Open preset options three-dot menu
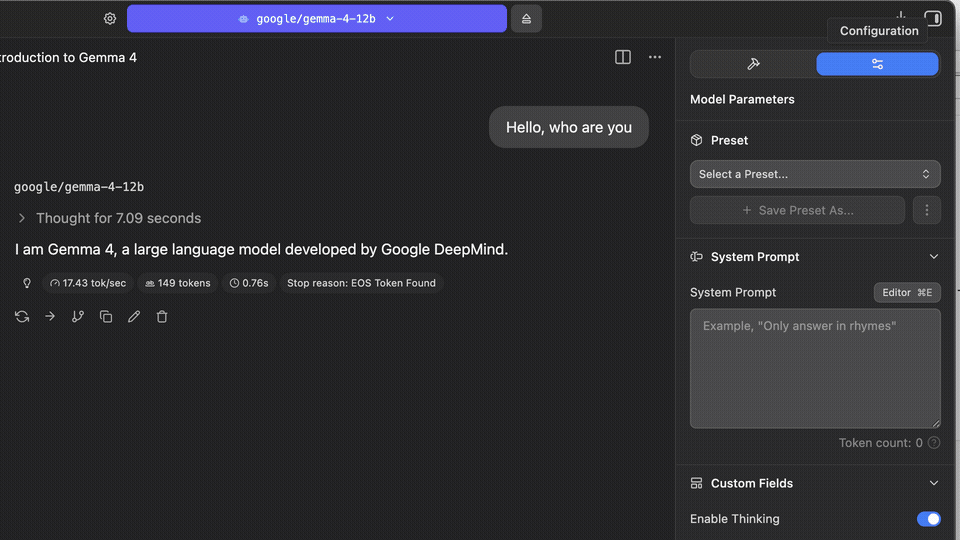The height and width of the screenshot is (540, 960). click(x=926, y=210)
